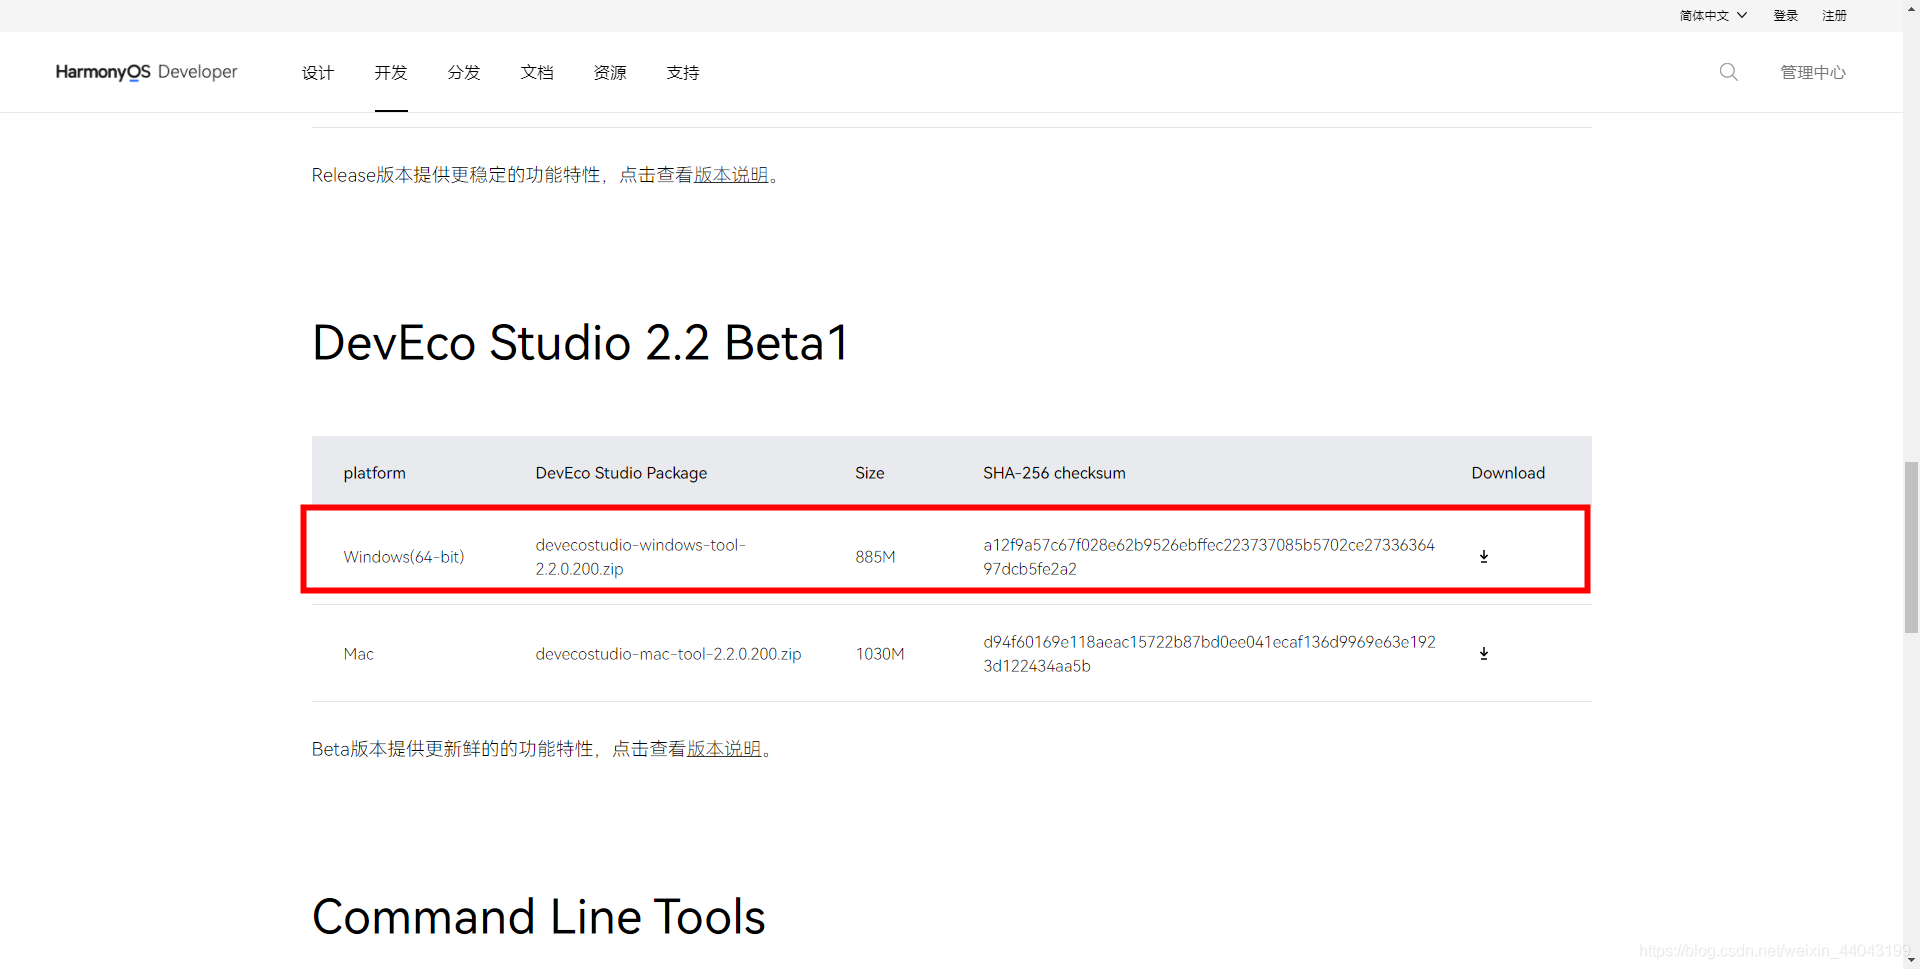Download the Mac DevEco Studio package
The width and height of the screenshot is (1920, 969).
[x=1484, y=654]
